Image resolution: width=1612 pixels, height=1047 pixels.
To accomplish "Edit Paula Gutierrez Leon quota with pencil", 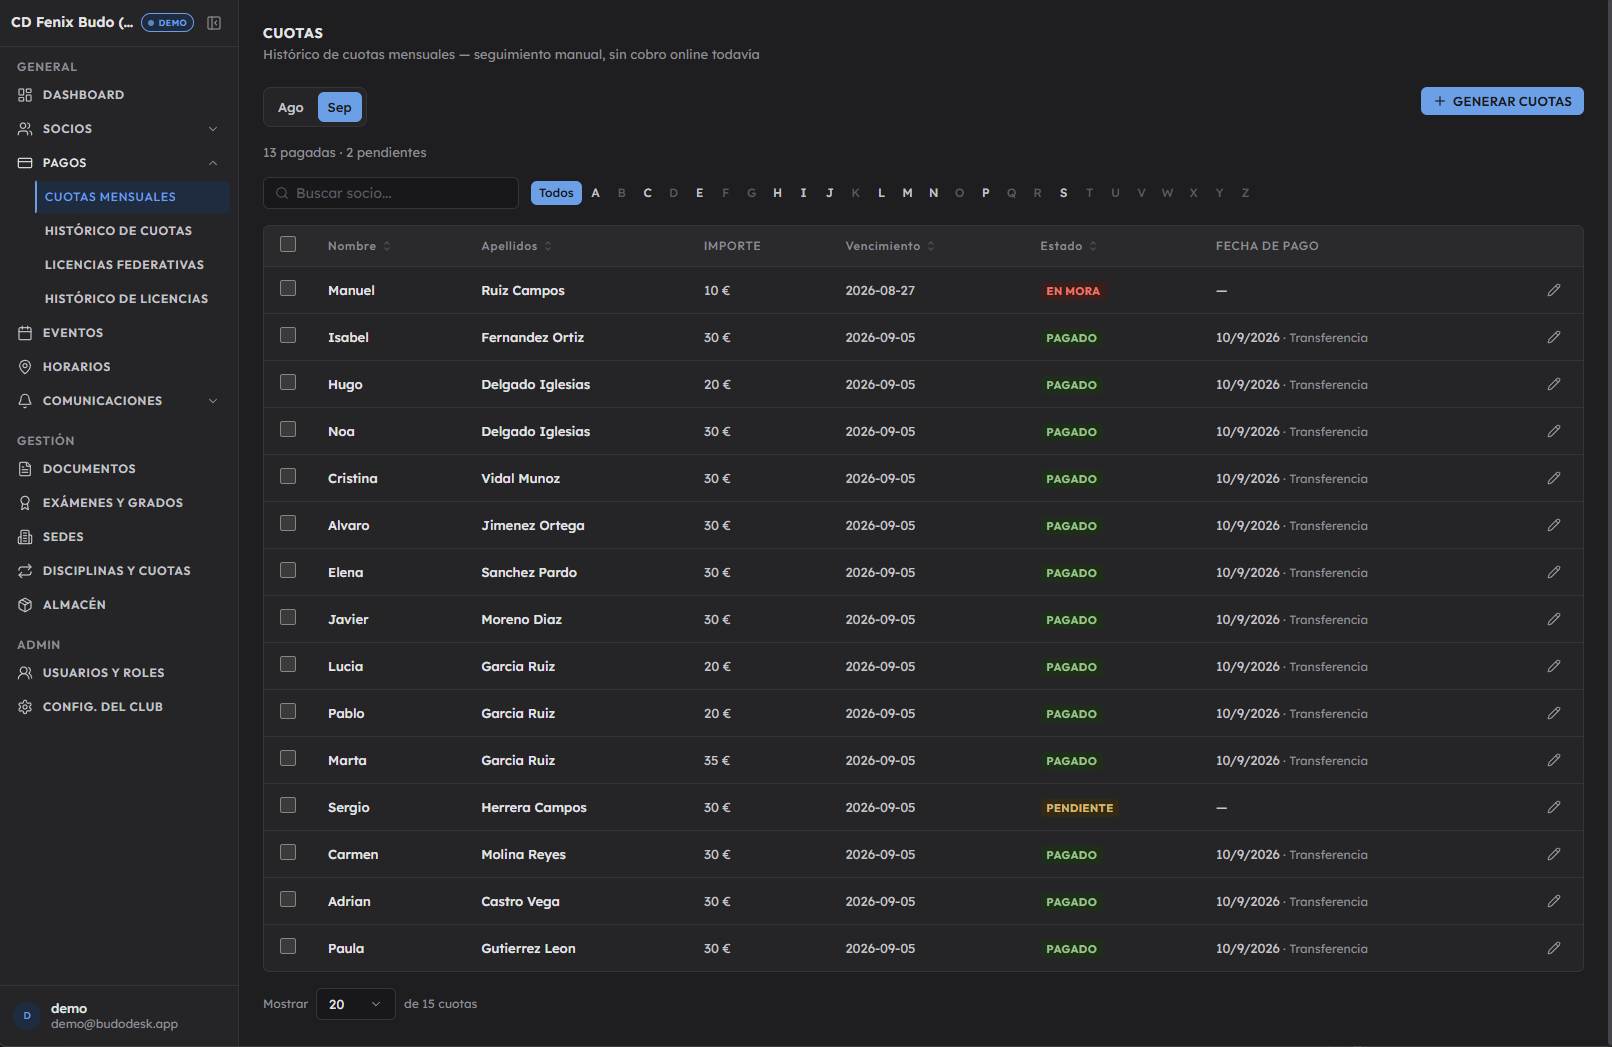I will tap(1554, 948).
